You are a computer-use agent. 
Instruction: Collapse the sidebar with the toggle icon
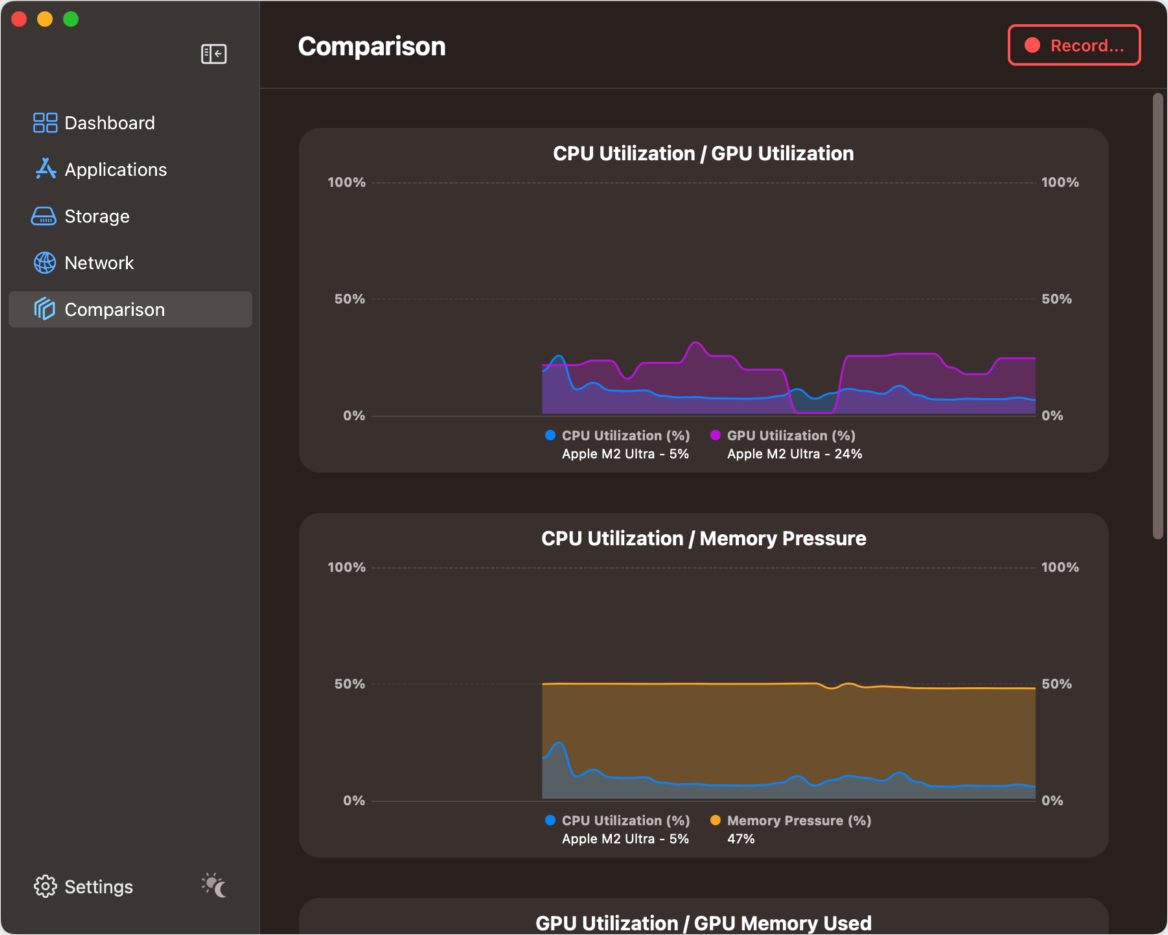pos(214,54)
